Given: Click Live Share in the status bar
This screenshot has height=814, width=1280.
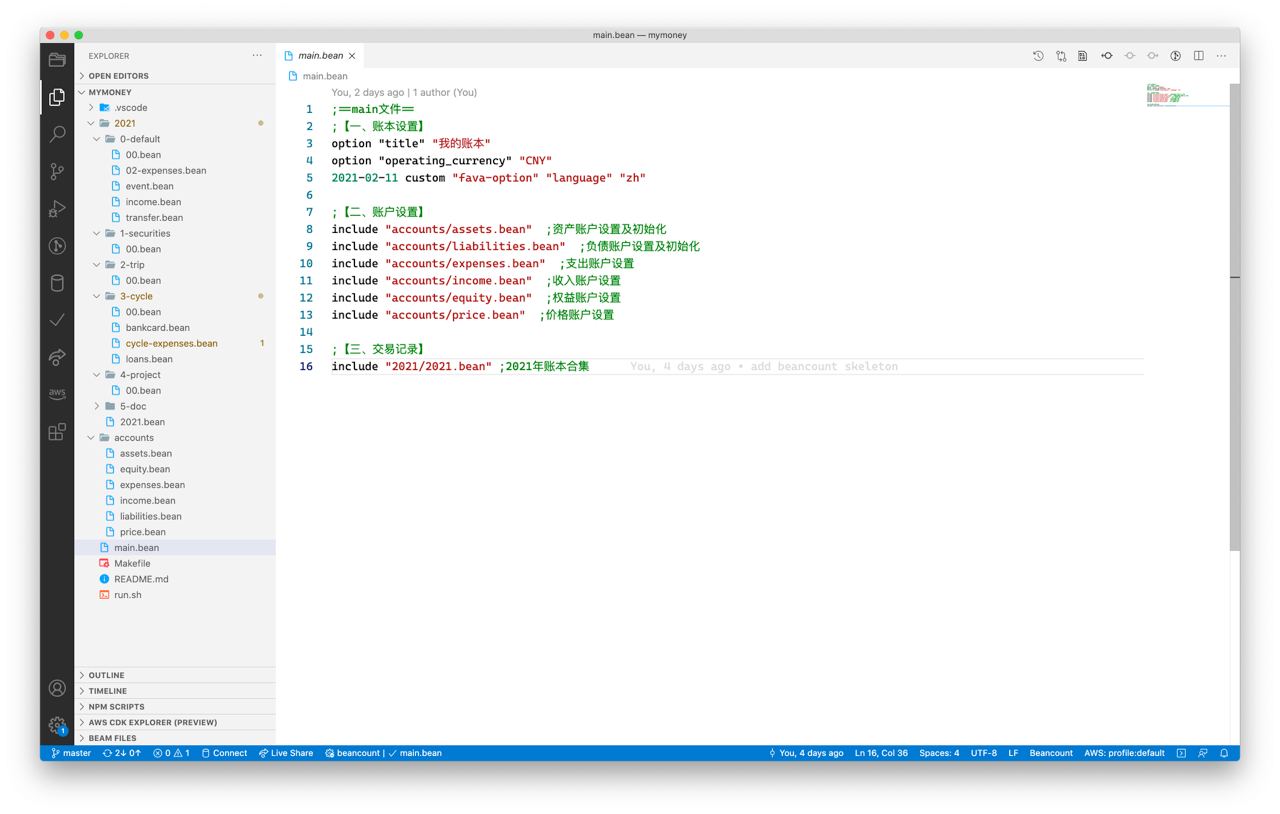Looking at the screenshot, I should pyautogui.click(x=286, y=753).
